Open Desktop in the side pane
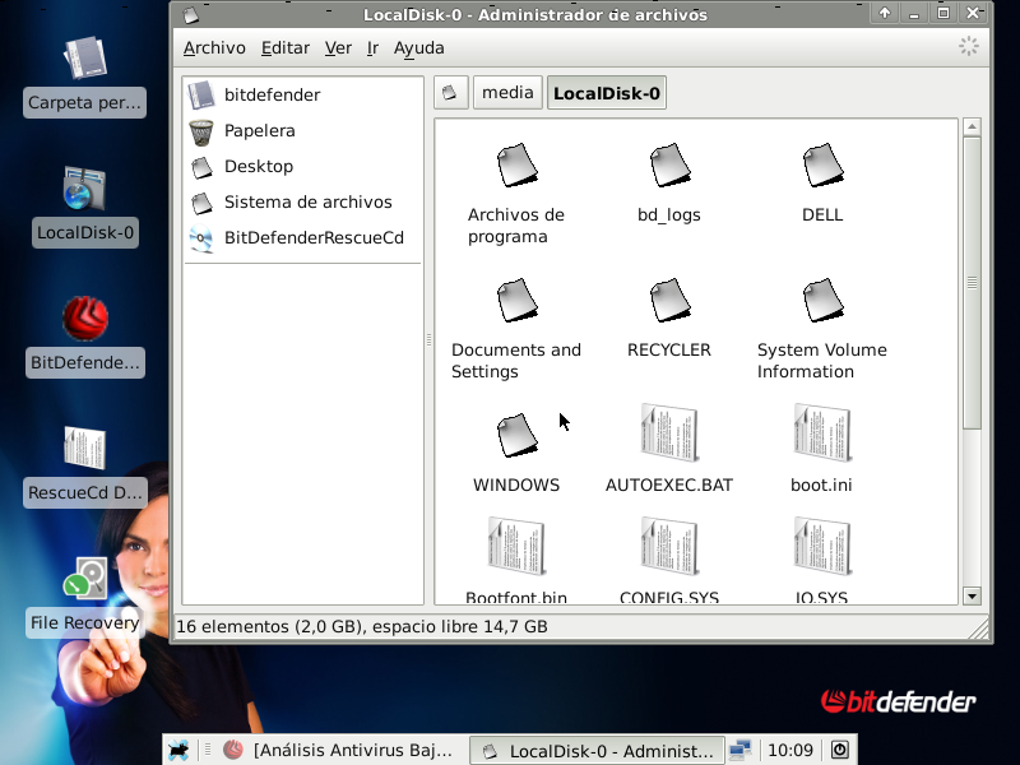Viewport: 1020px width, 765px height. coord(302,167)
